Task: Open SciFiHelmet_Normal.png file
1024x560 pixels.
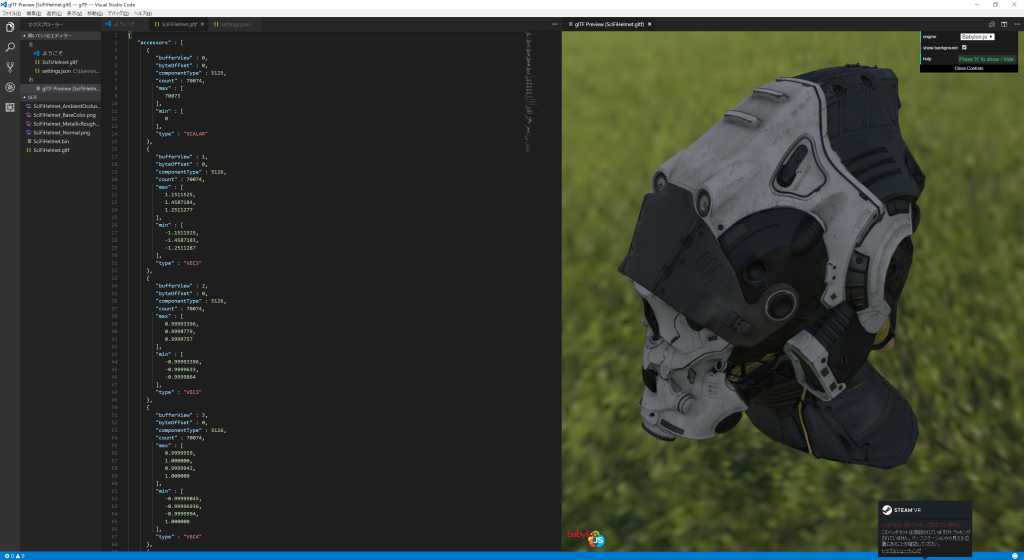Action: (x=58, y=132)
